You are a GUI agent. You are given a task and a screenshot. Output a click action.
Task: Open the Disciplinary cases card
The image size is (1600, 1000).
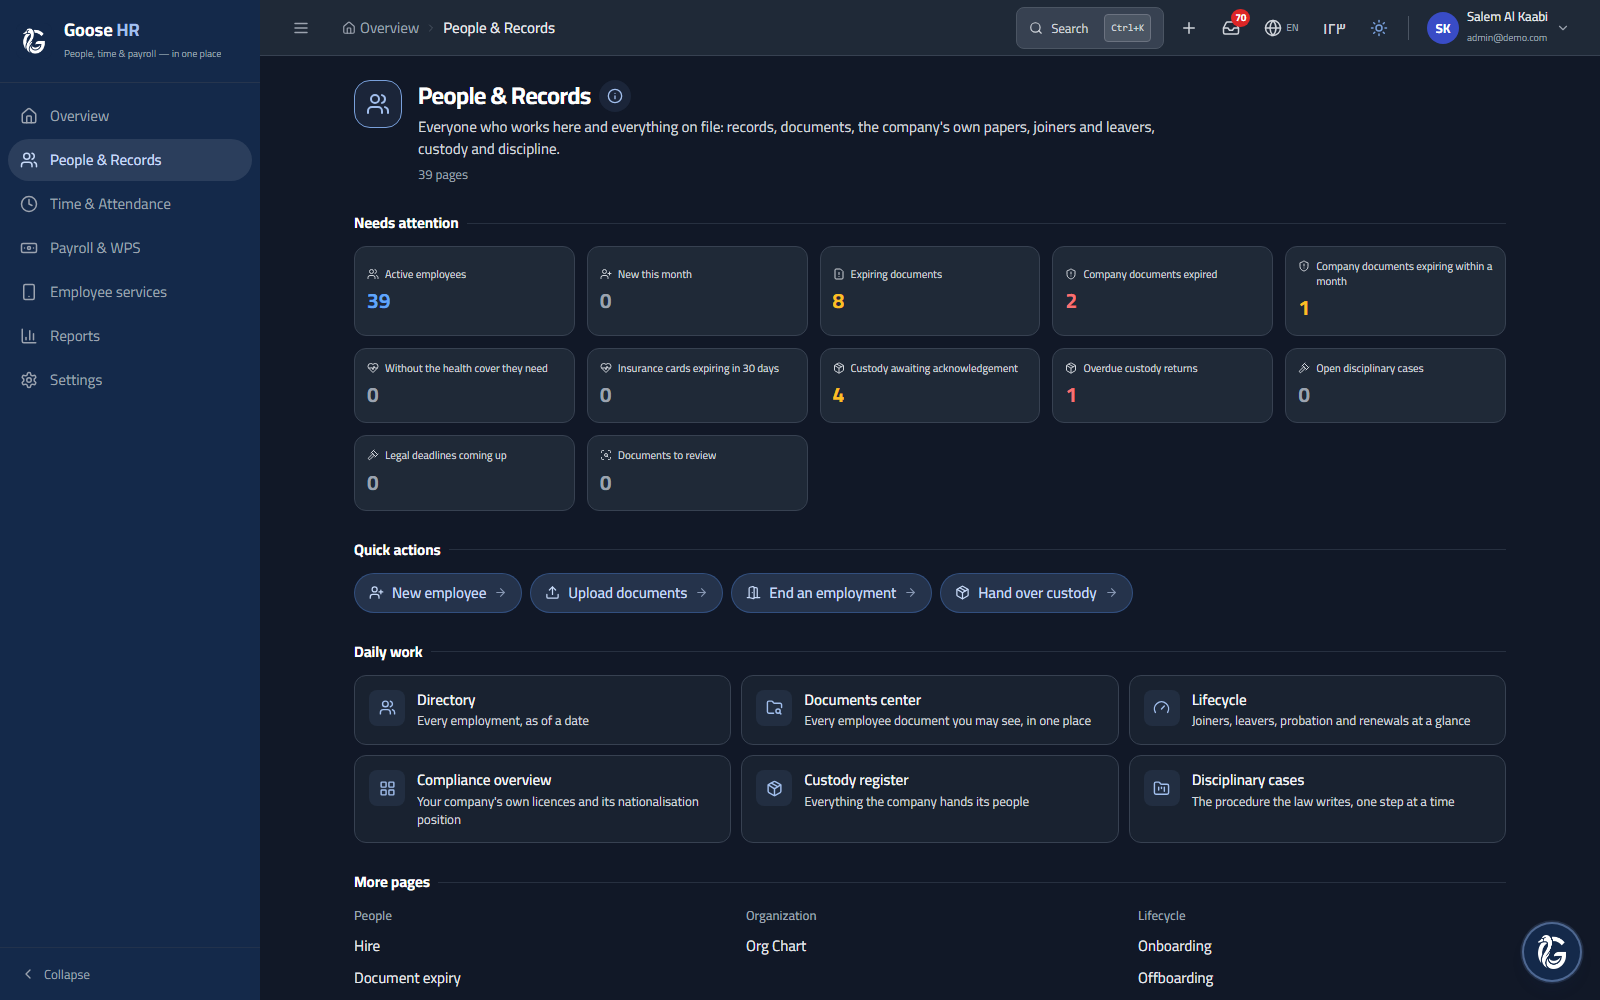coord(1317,799)
